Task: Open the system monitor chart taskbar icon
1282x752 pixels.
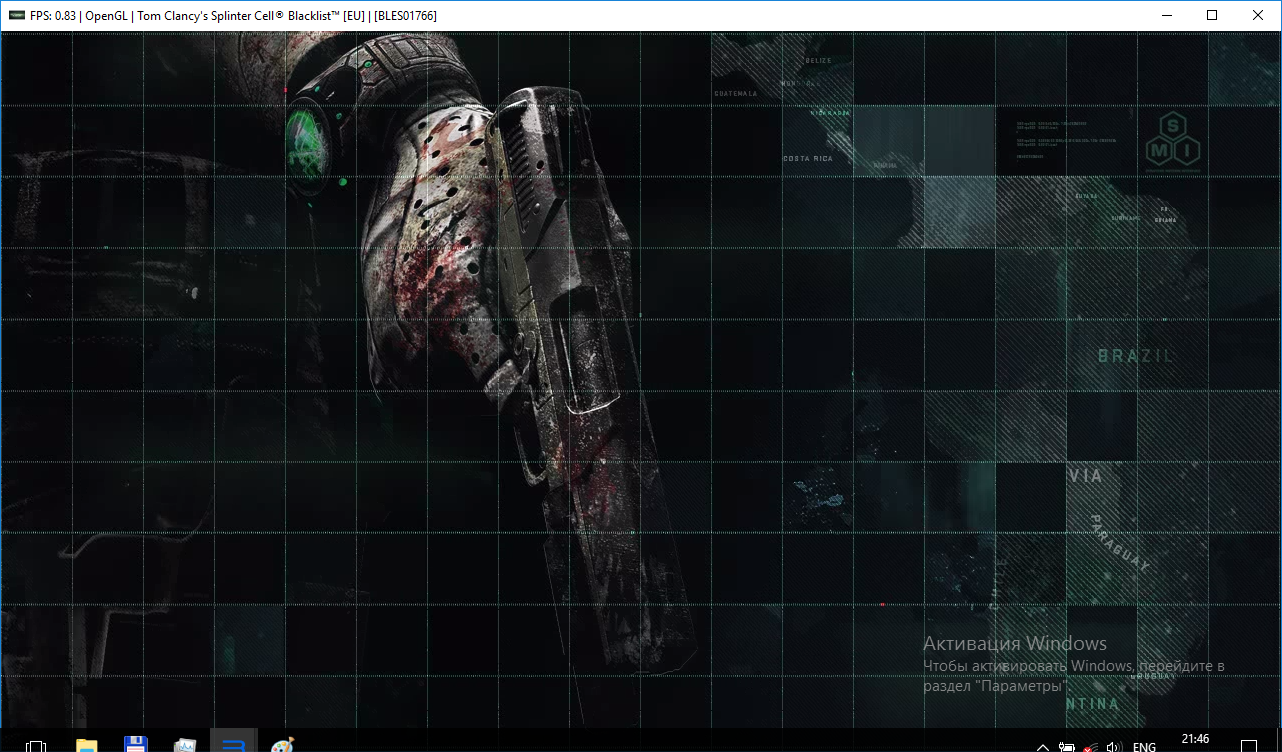Action: [x=185, y=745]
